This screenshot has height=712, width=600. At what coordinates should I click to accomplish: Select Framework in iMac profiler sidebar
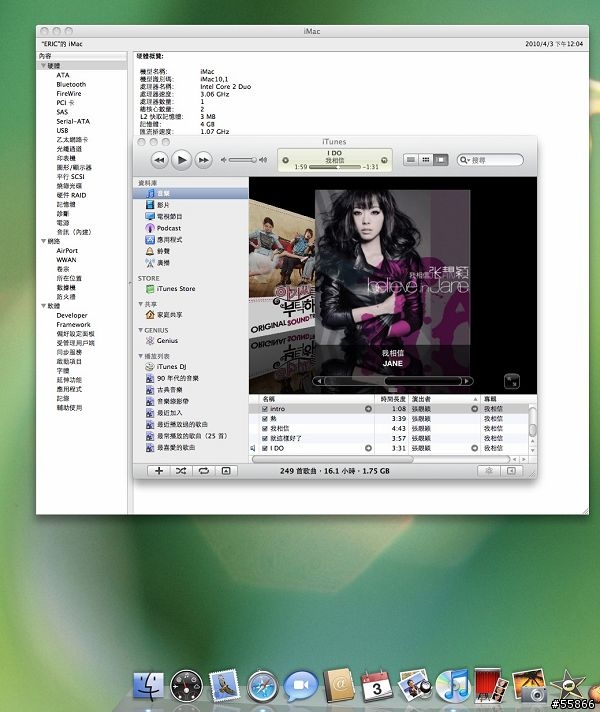click(x=73, y=325)
